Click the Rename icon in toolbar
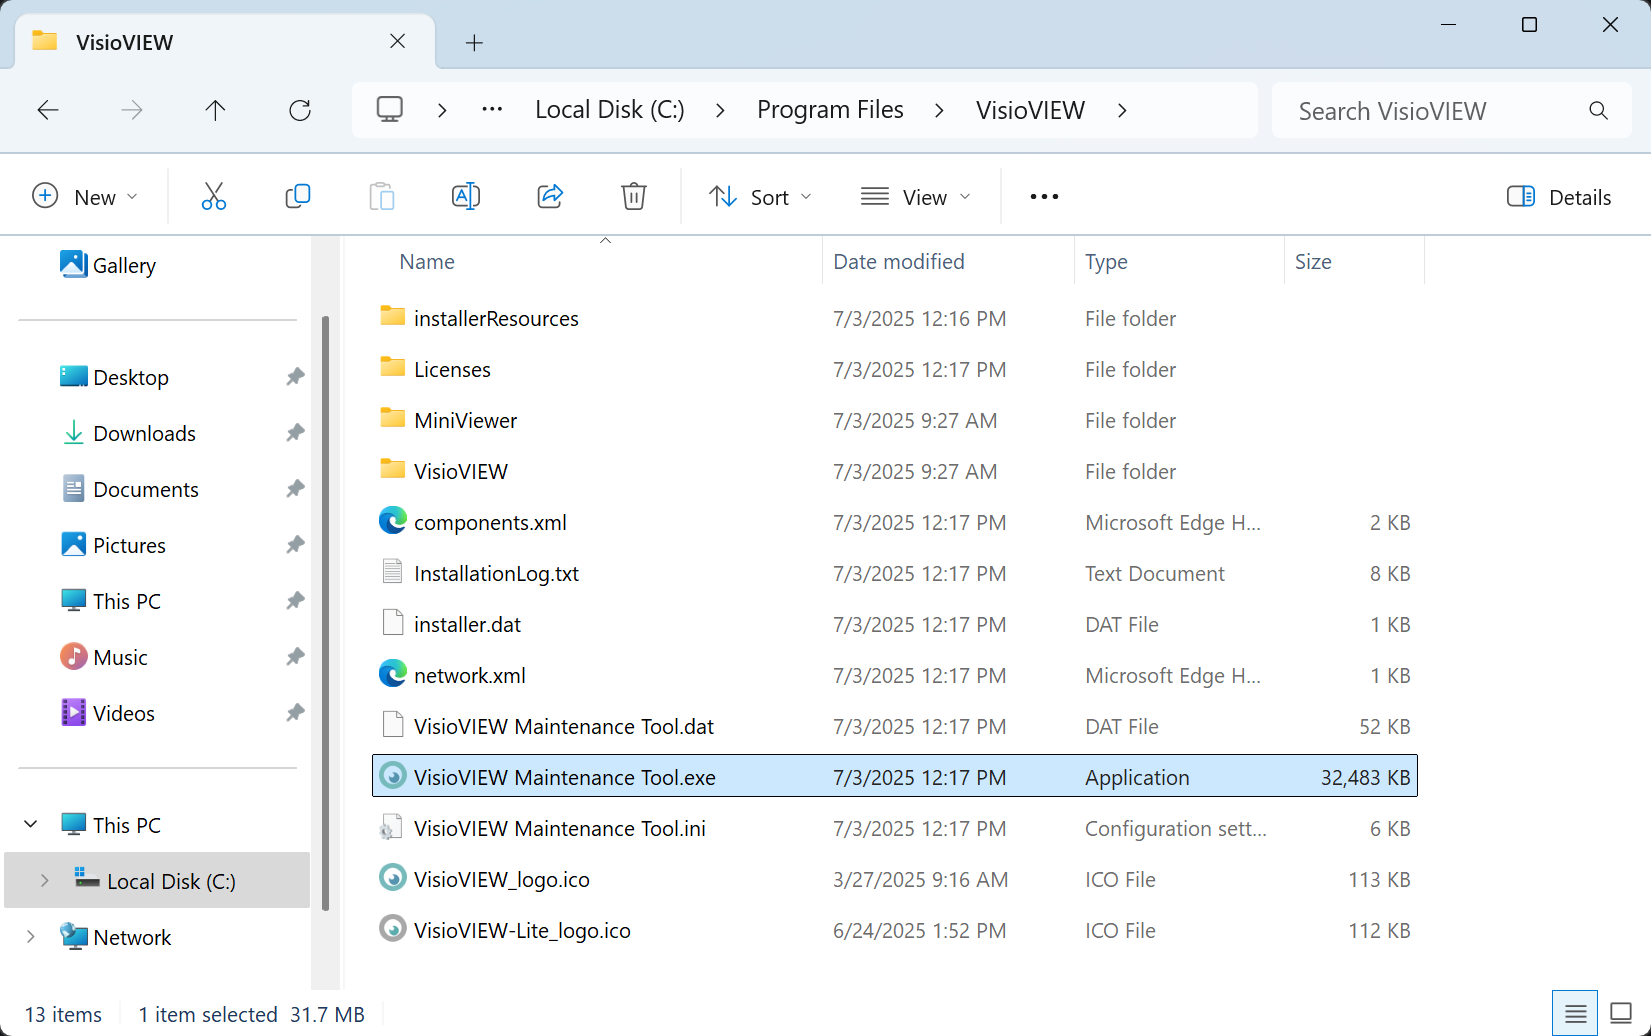Screen dimensions: 1651x1036 pos(466,197)
